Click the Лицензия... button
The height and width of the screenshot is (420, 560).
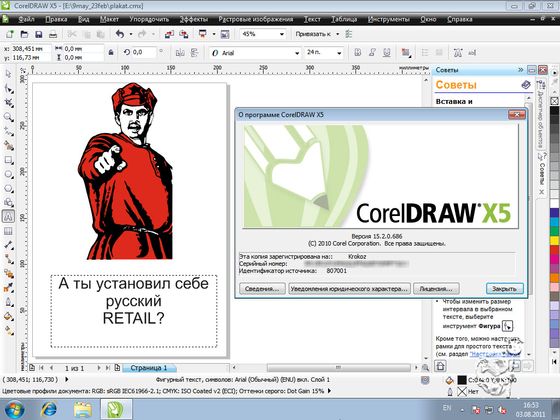pos(436,289)
